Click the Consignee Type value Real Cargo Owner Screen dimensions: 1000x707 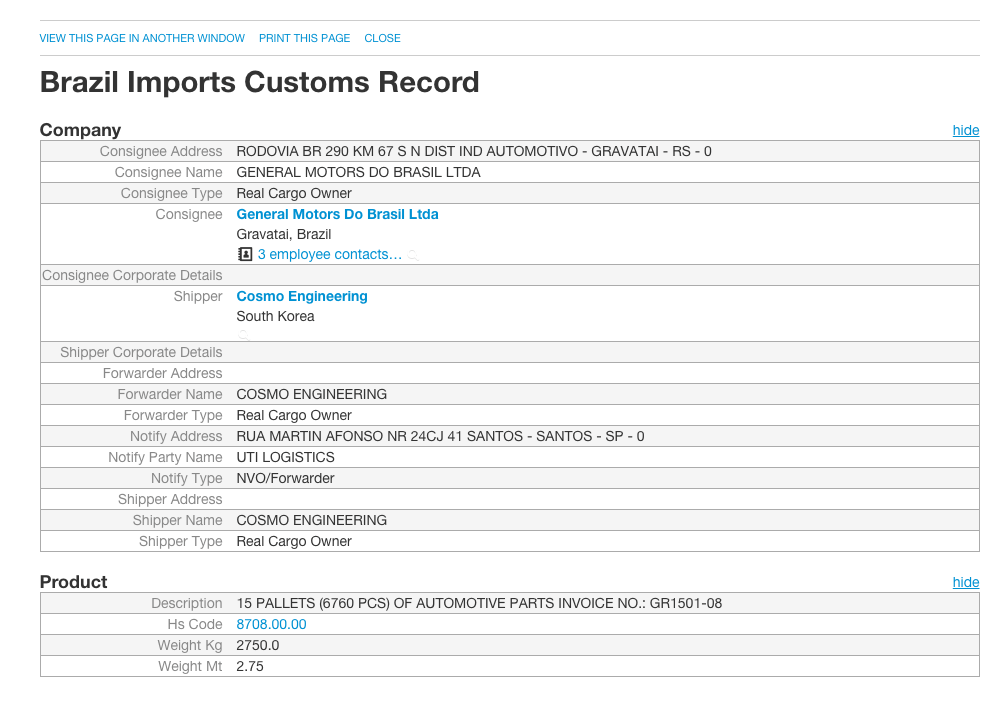click(294, 194)
